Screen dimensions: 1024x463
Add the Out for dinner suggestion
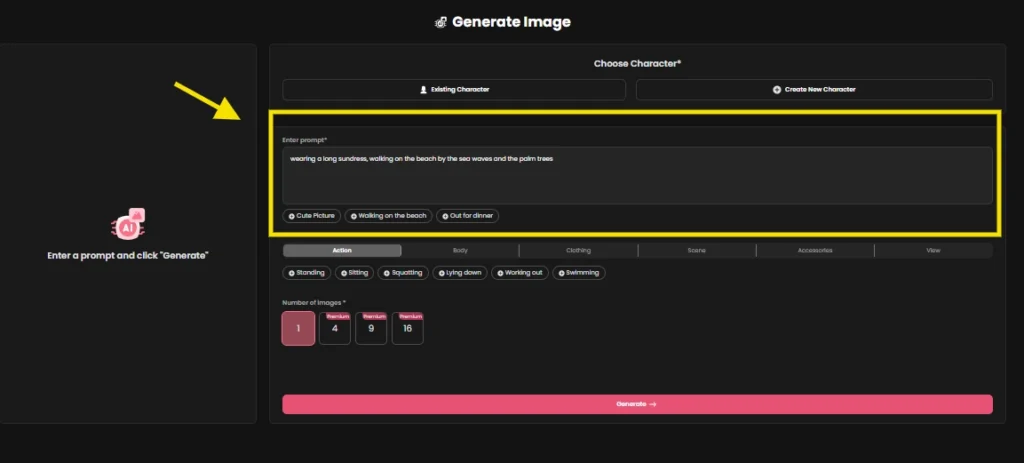468,216
